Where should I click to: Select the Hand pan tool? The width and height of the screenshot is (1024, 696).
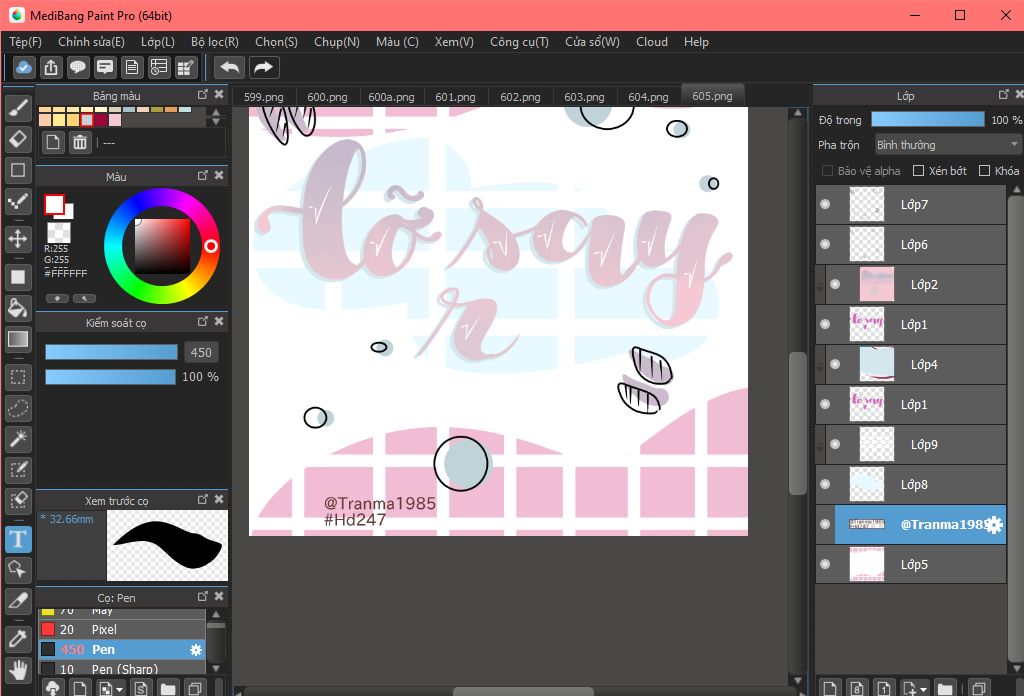[x=18, y=670]
